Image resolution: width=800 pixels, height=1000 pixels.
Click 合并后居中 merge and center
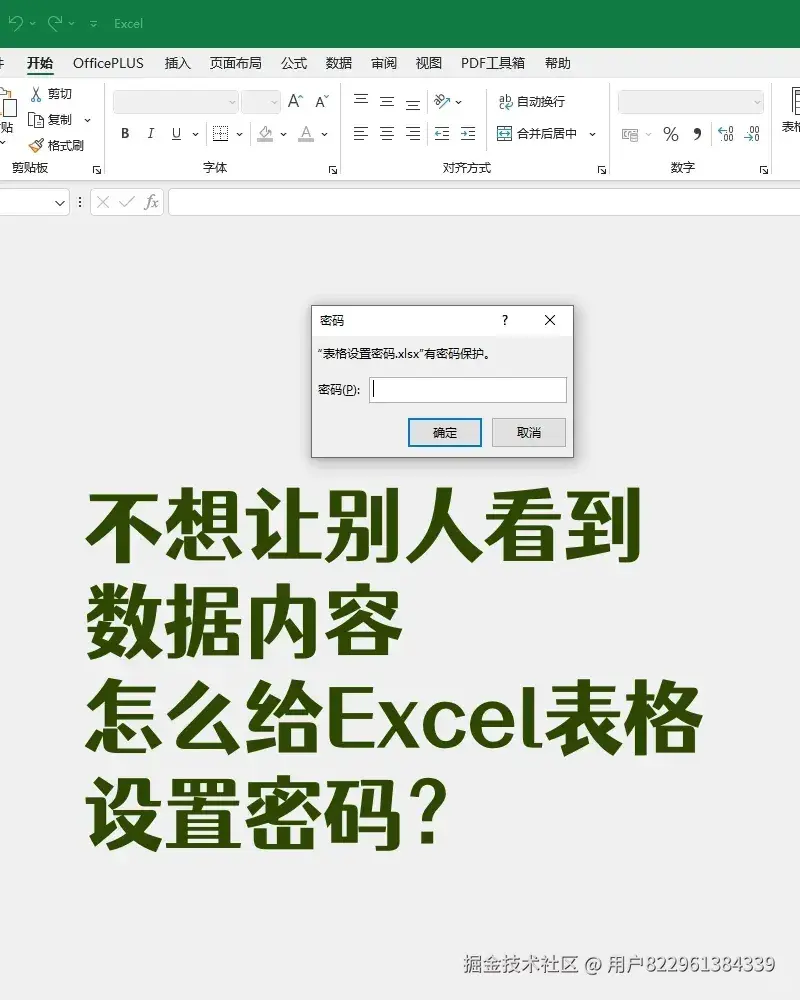point(537,133)
